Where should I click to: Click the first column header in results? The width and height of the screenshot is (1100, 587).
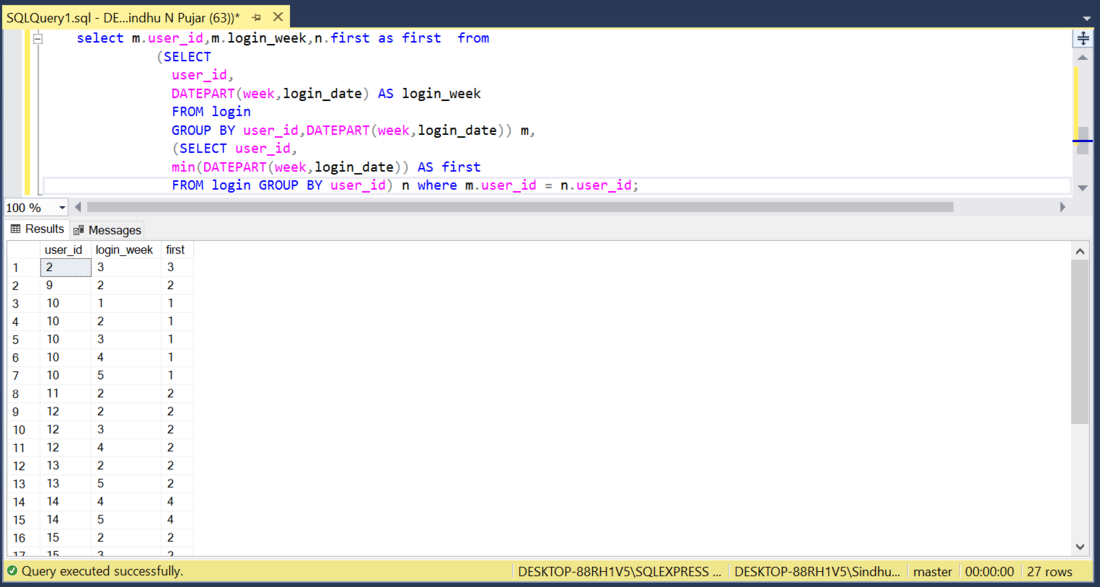pyautogui.click(x=177, y=250)
